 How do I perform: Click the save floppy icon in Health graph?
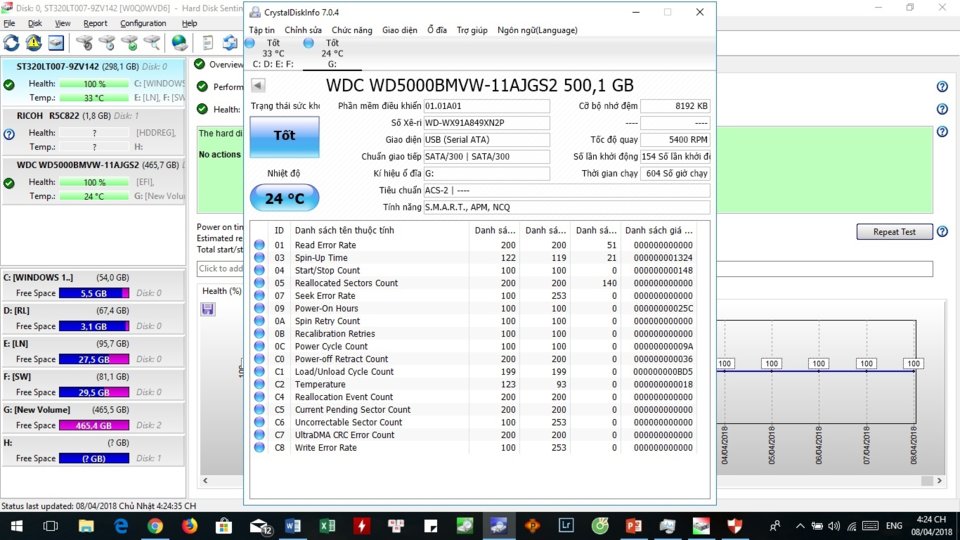(x=208, y=309)
